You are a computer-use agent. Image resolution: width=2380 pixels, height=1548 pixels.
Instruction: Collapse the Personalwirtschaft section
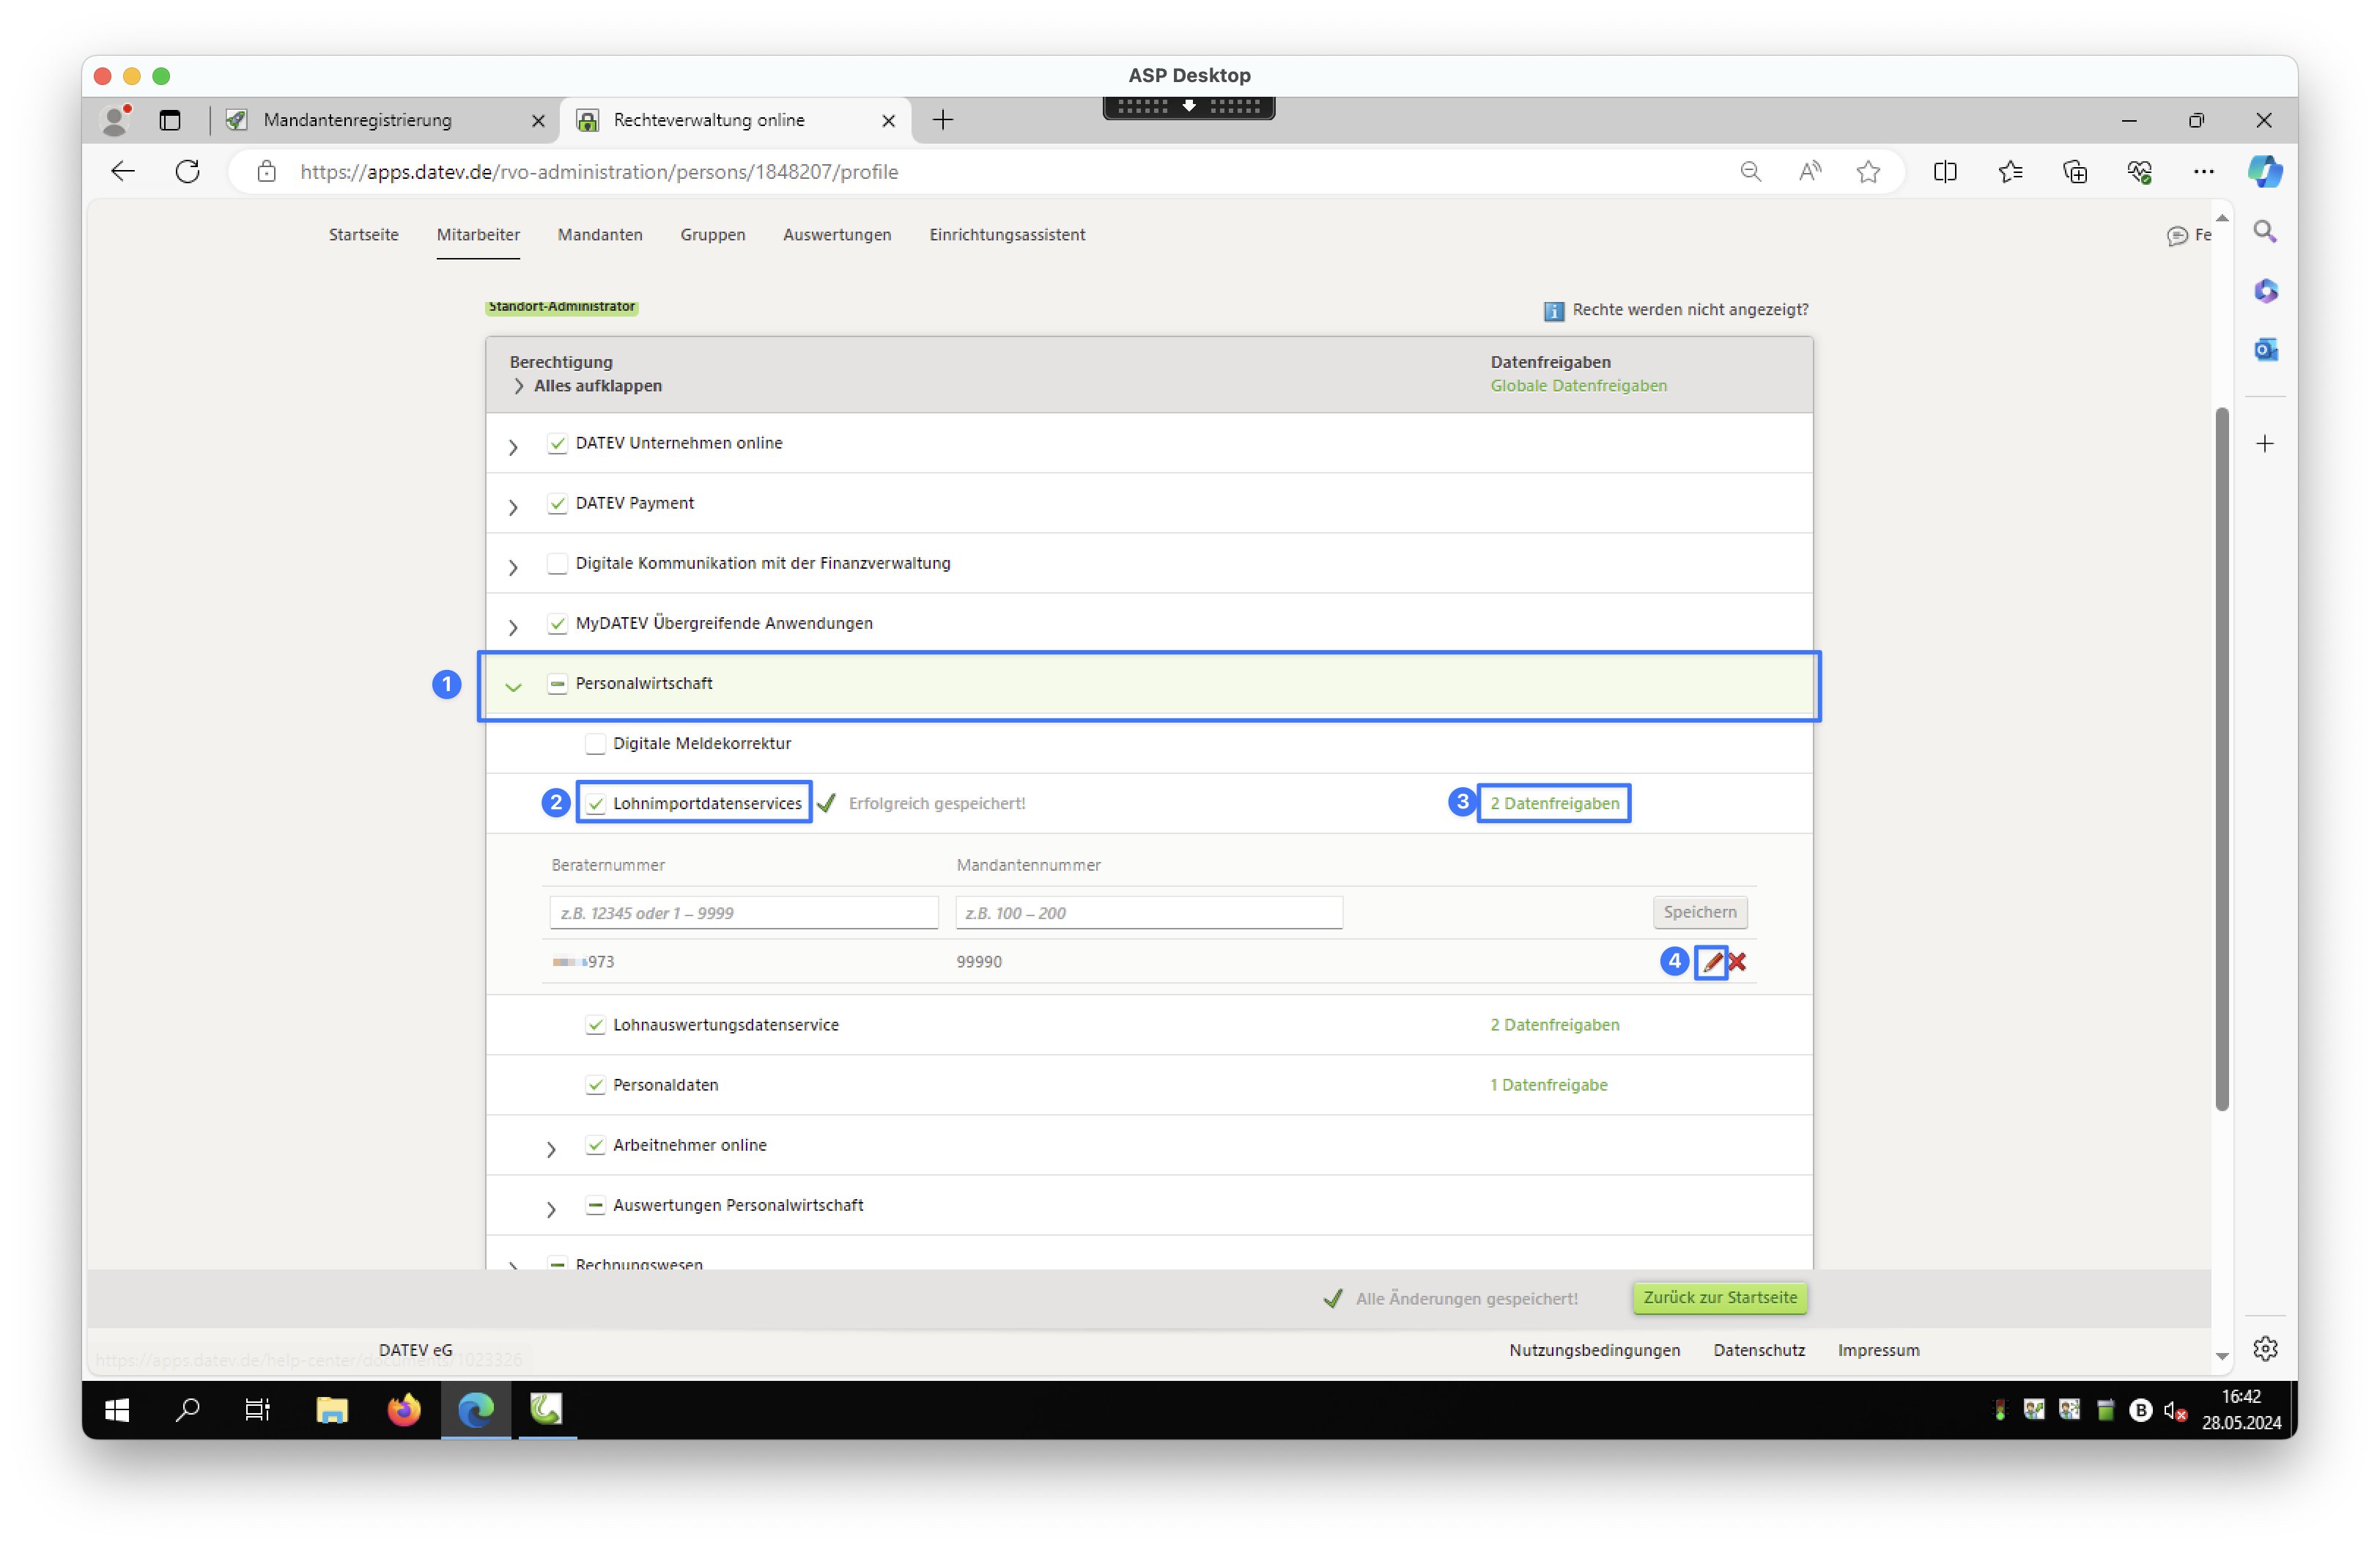[513, 686]
